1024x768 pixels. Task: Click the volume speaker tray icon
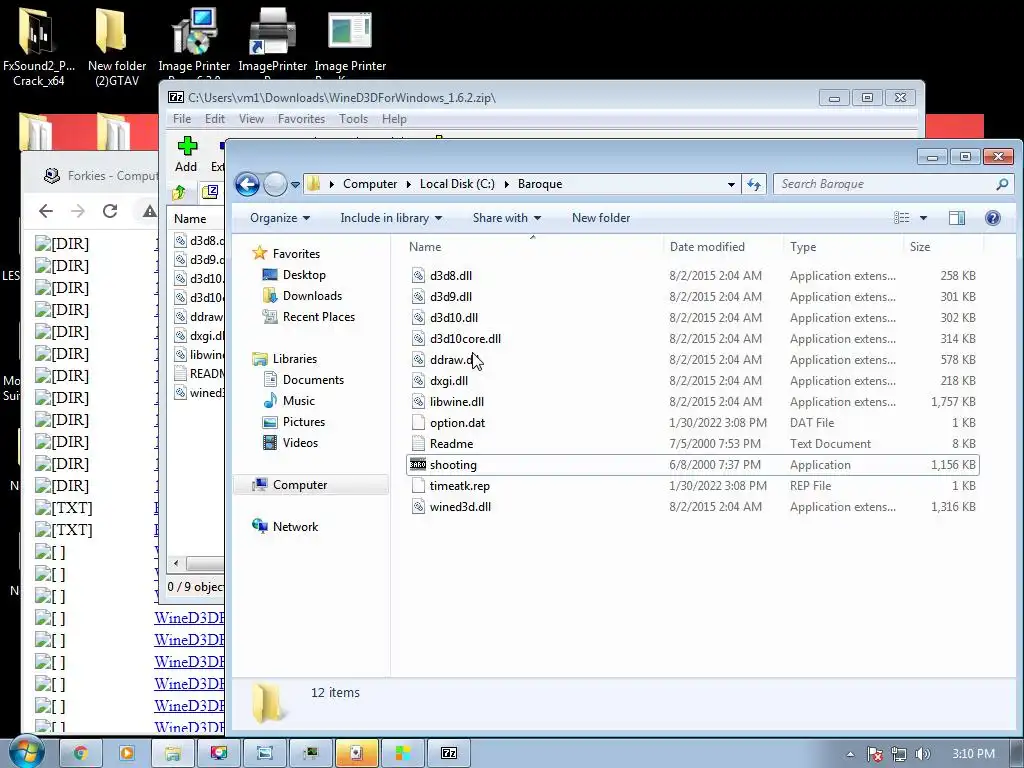(x=922, y=754)
